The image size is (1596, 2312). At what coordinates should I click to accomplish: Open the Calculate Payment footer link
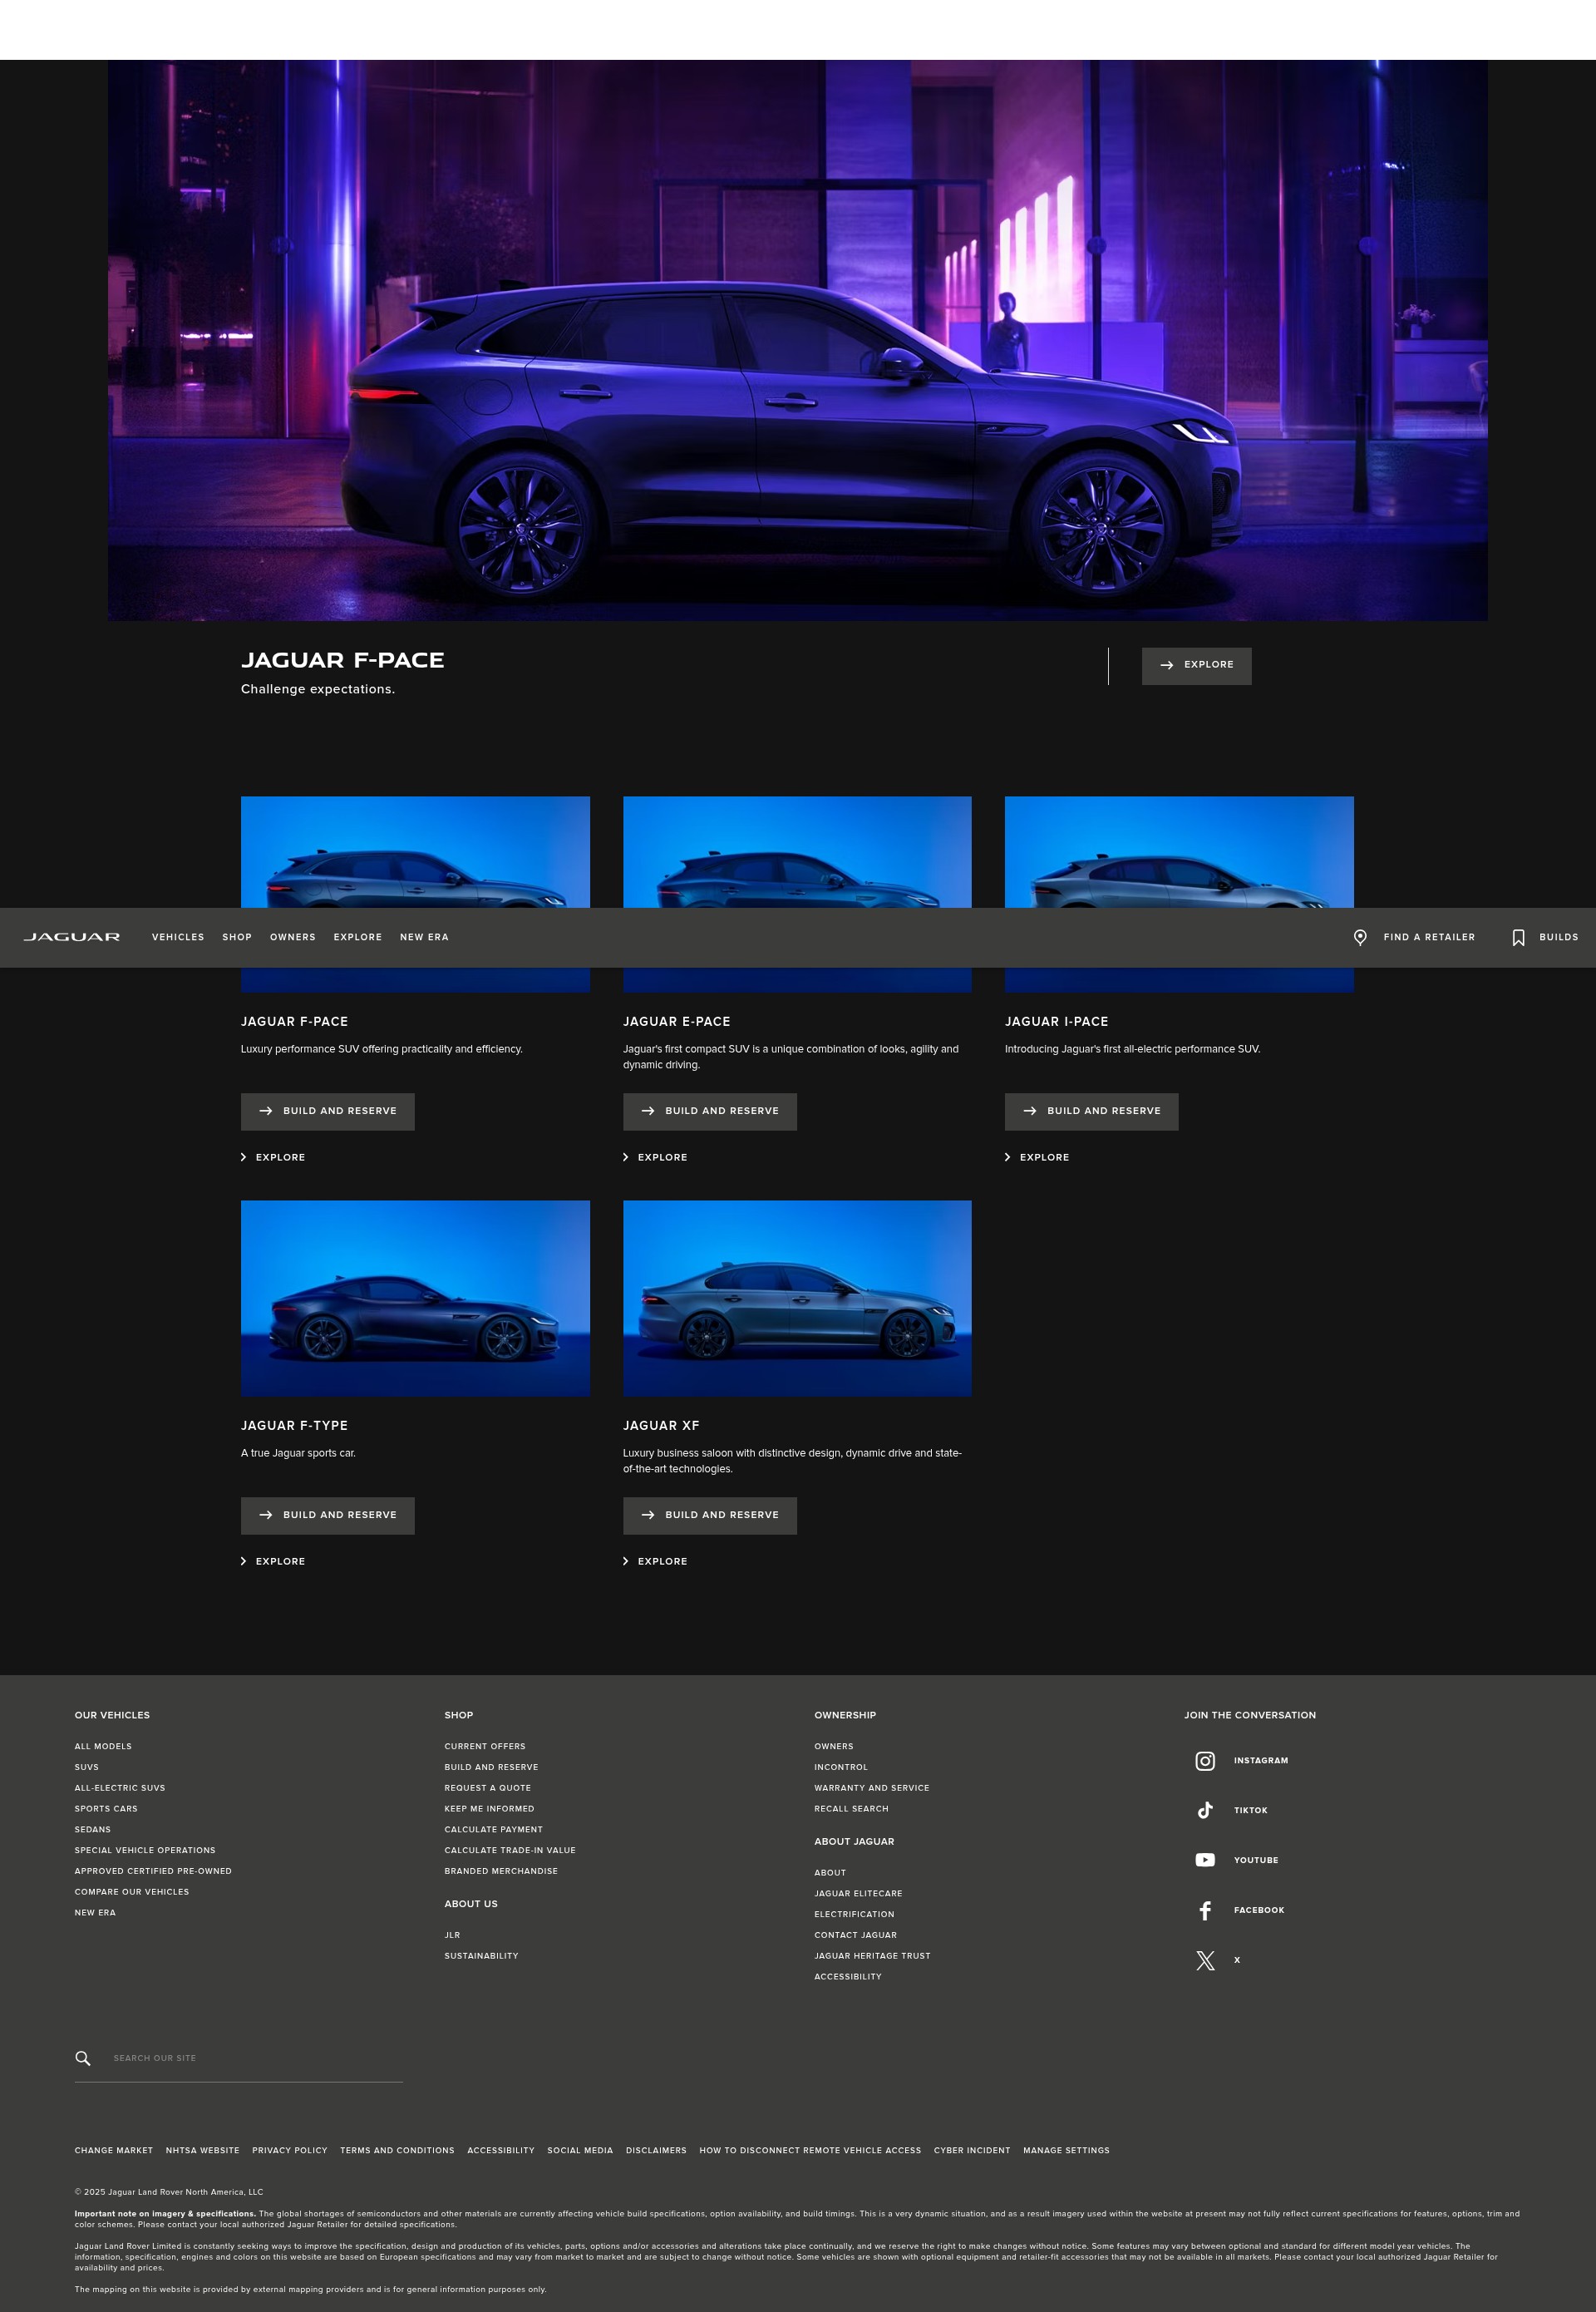(494, 1830)
